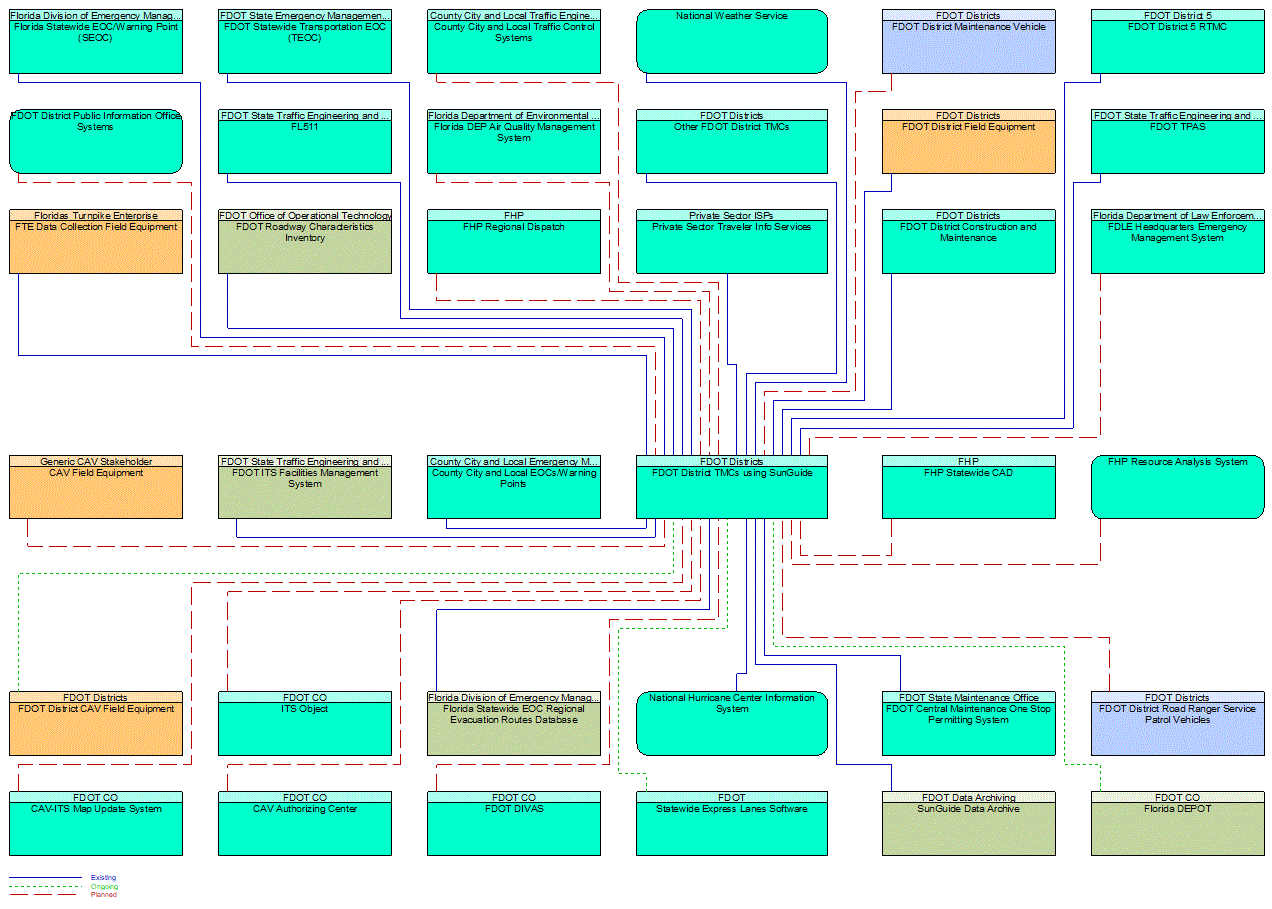Open FDOT Roadway Characteristics Inventory node
The height and width of the screenshot is (909, 1272).
(305, 241)
